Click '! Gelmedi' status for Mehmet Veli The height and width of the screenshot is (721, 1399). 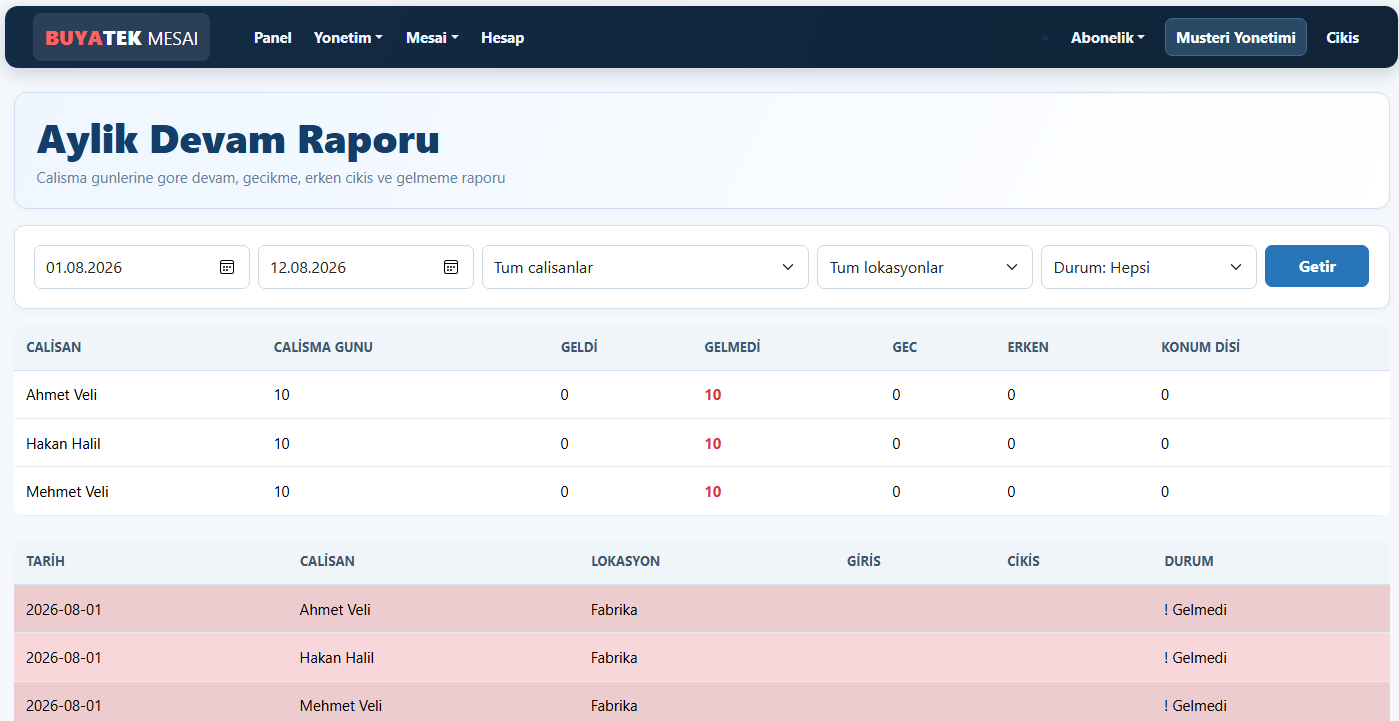[x=1195, y=706]
